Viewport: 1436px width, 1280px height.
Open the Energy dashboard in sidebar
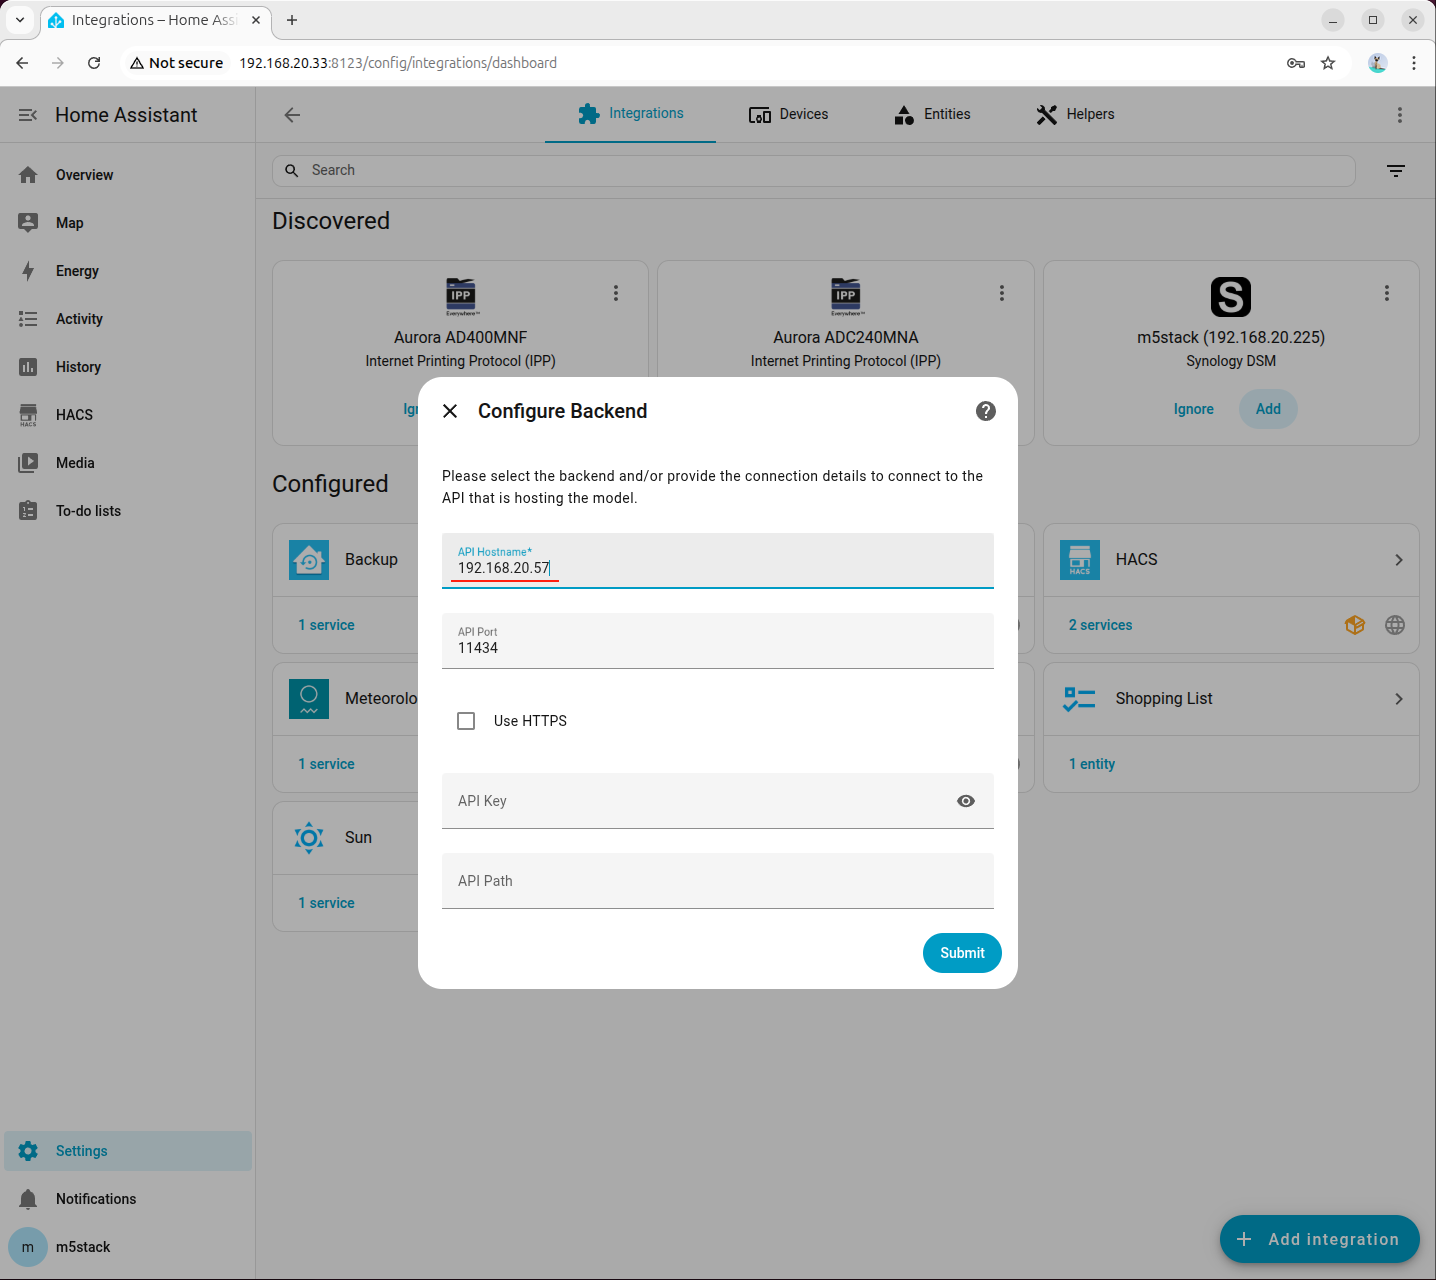tap(77, 271)
